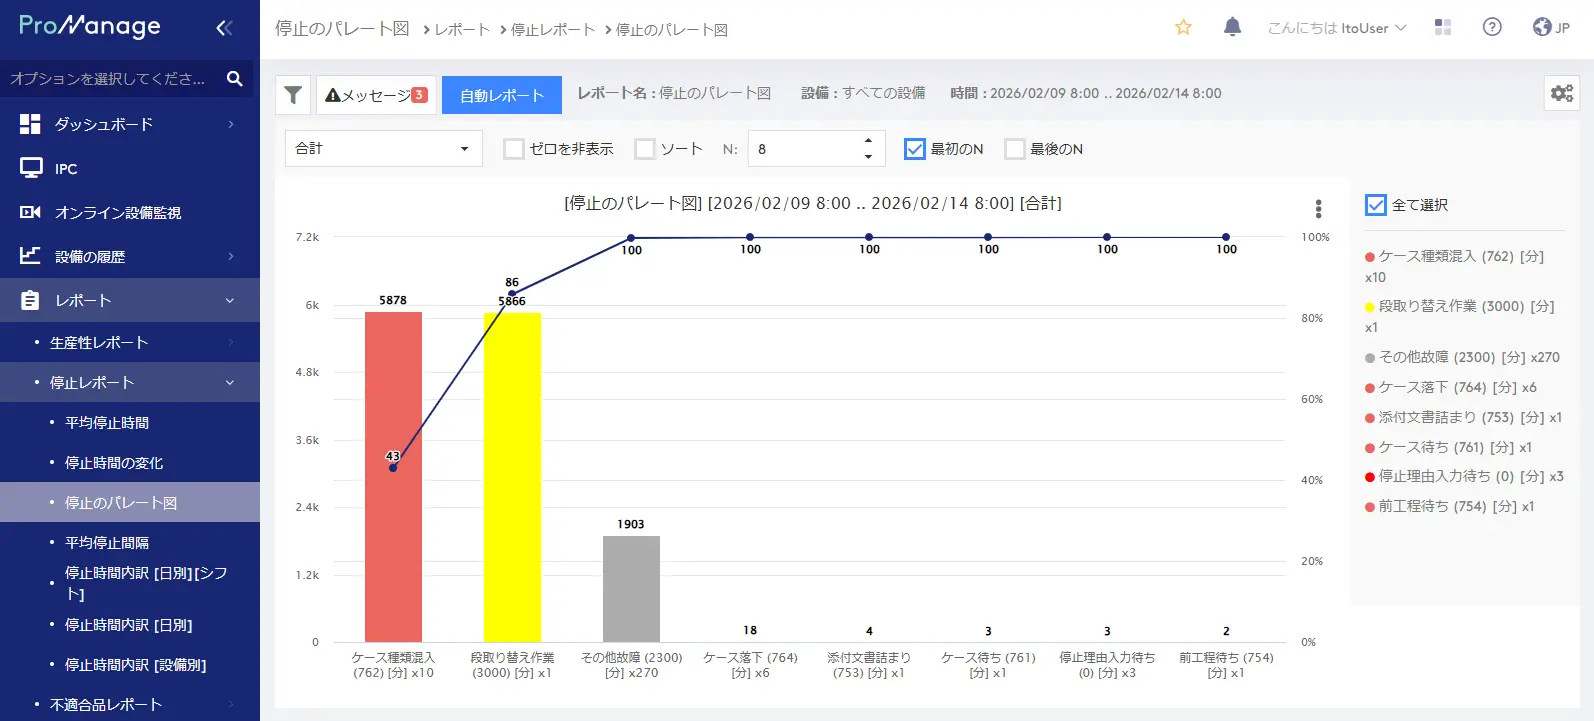Open the apps grid icon in header
The height and width of the screenshot is (721, 1594).
tap(1442, 27)
